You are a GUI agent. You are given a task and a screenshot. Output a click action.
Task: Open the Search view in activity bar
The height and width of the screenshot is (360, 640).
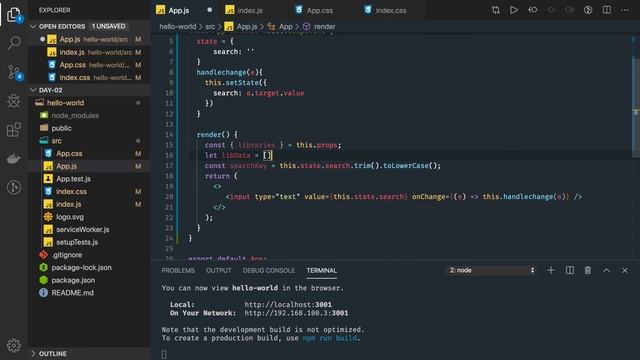click(14, 42)
